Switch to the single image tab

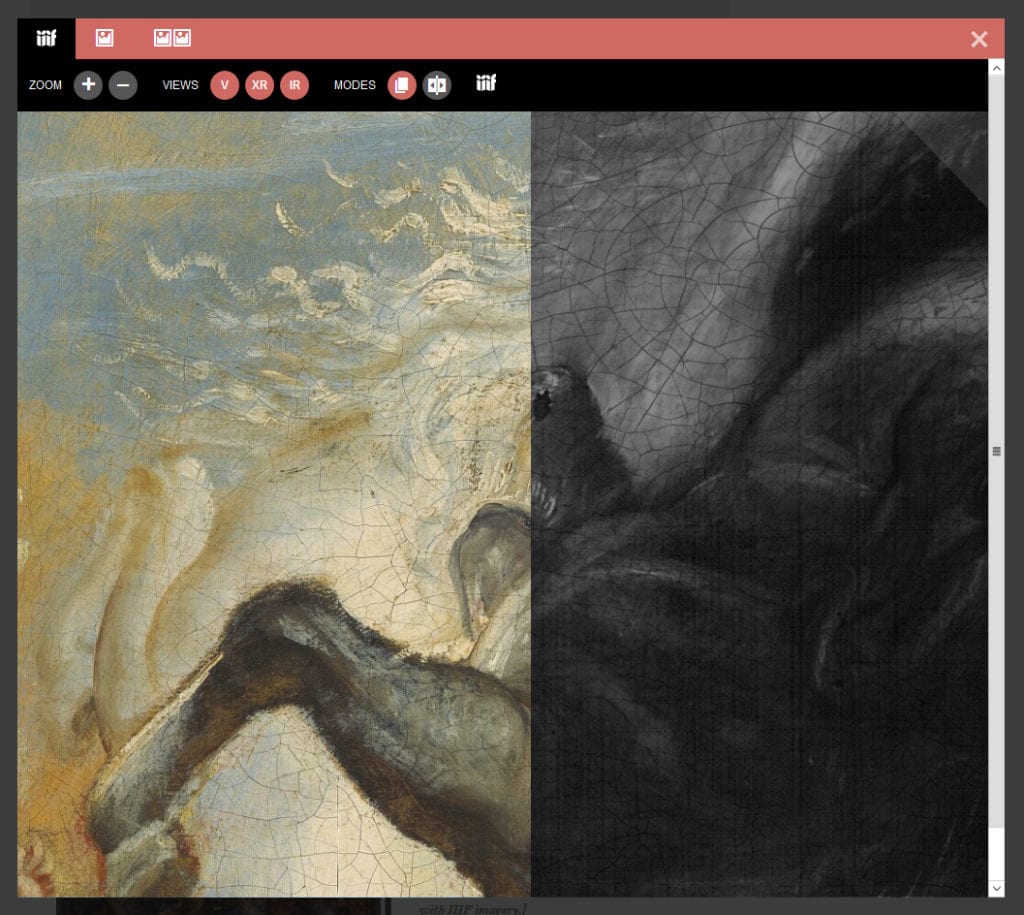[104, 37]
